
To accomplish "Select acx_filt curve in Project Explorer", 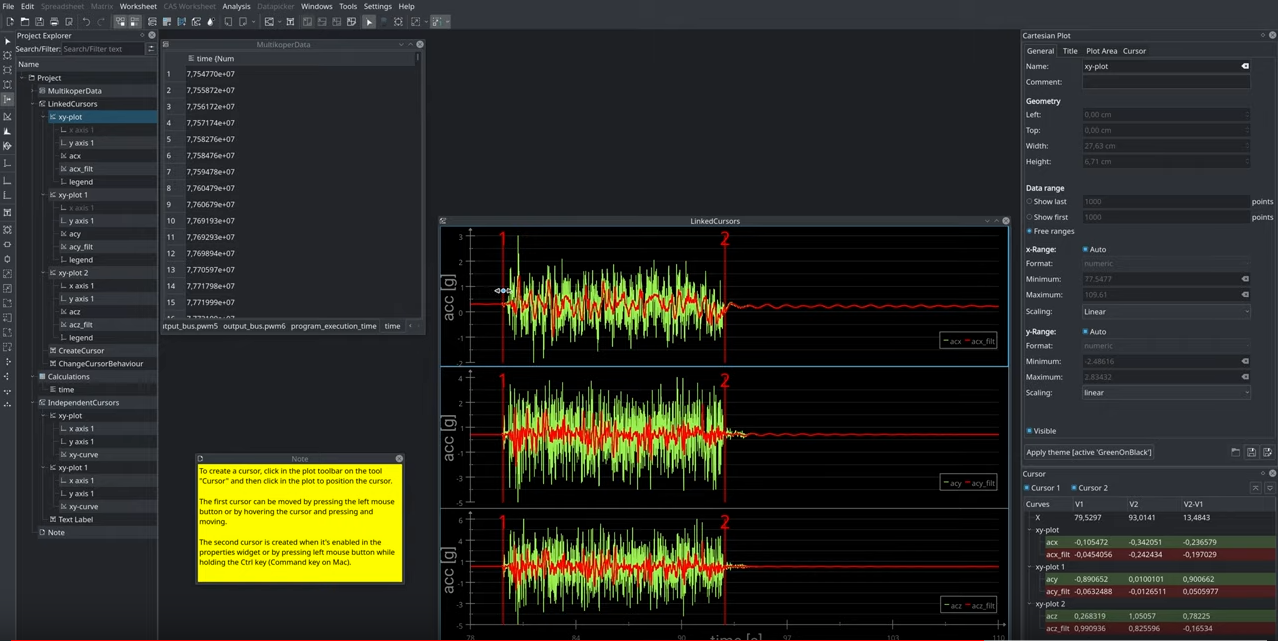I will [81, 169].
